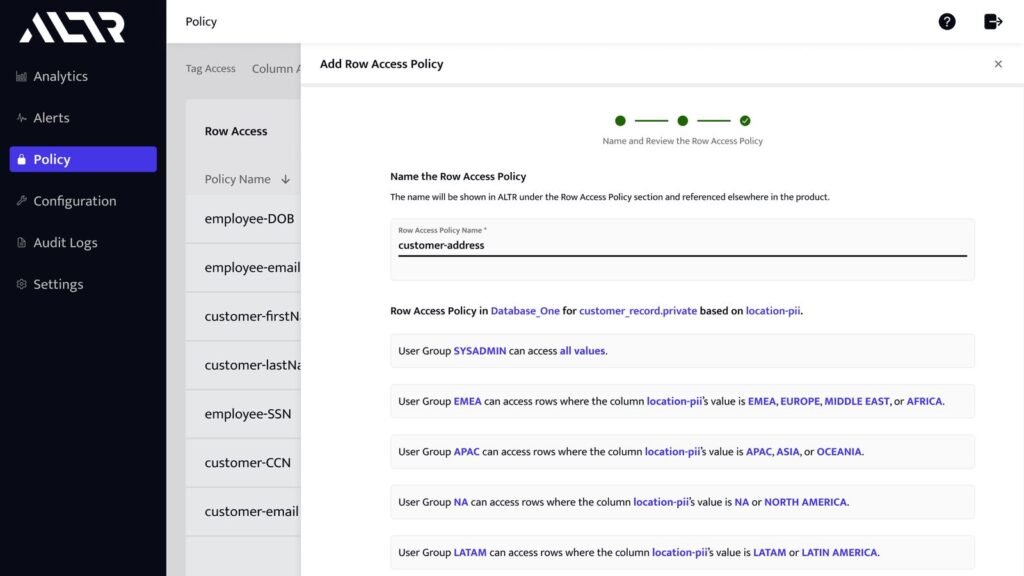This screenshot has height=576, width=1024.
Task: Click the location-pii link
Action: [x=775, y=311]
